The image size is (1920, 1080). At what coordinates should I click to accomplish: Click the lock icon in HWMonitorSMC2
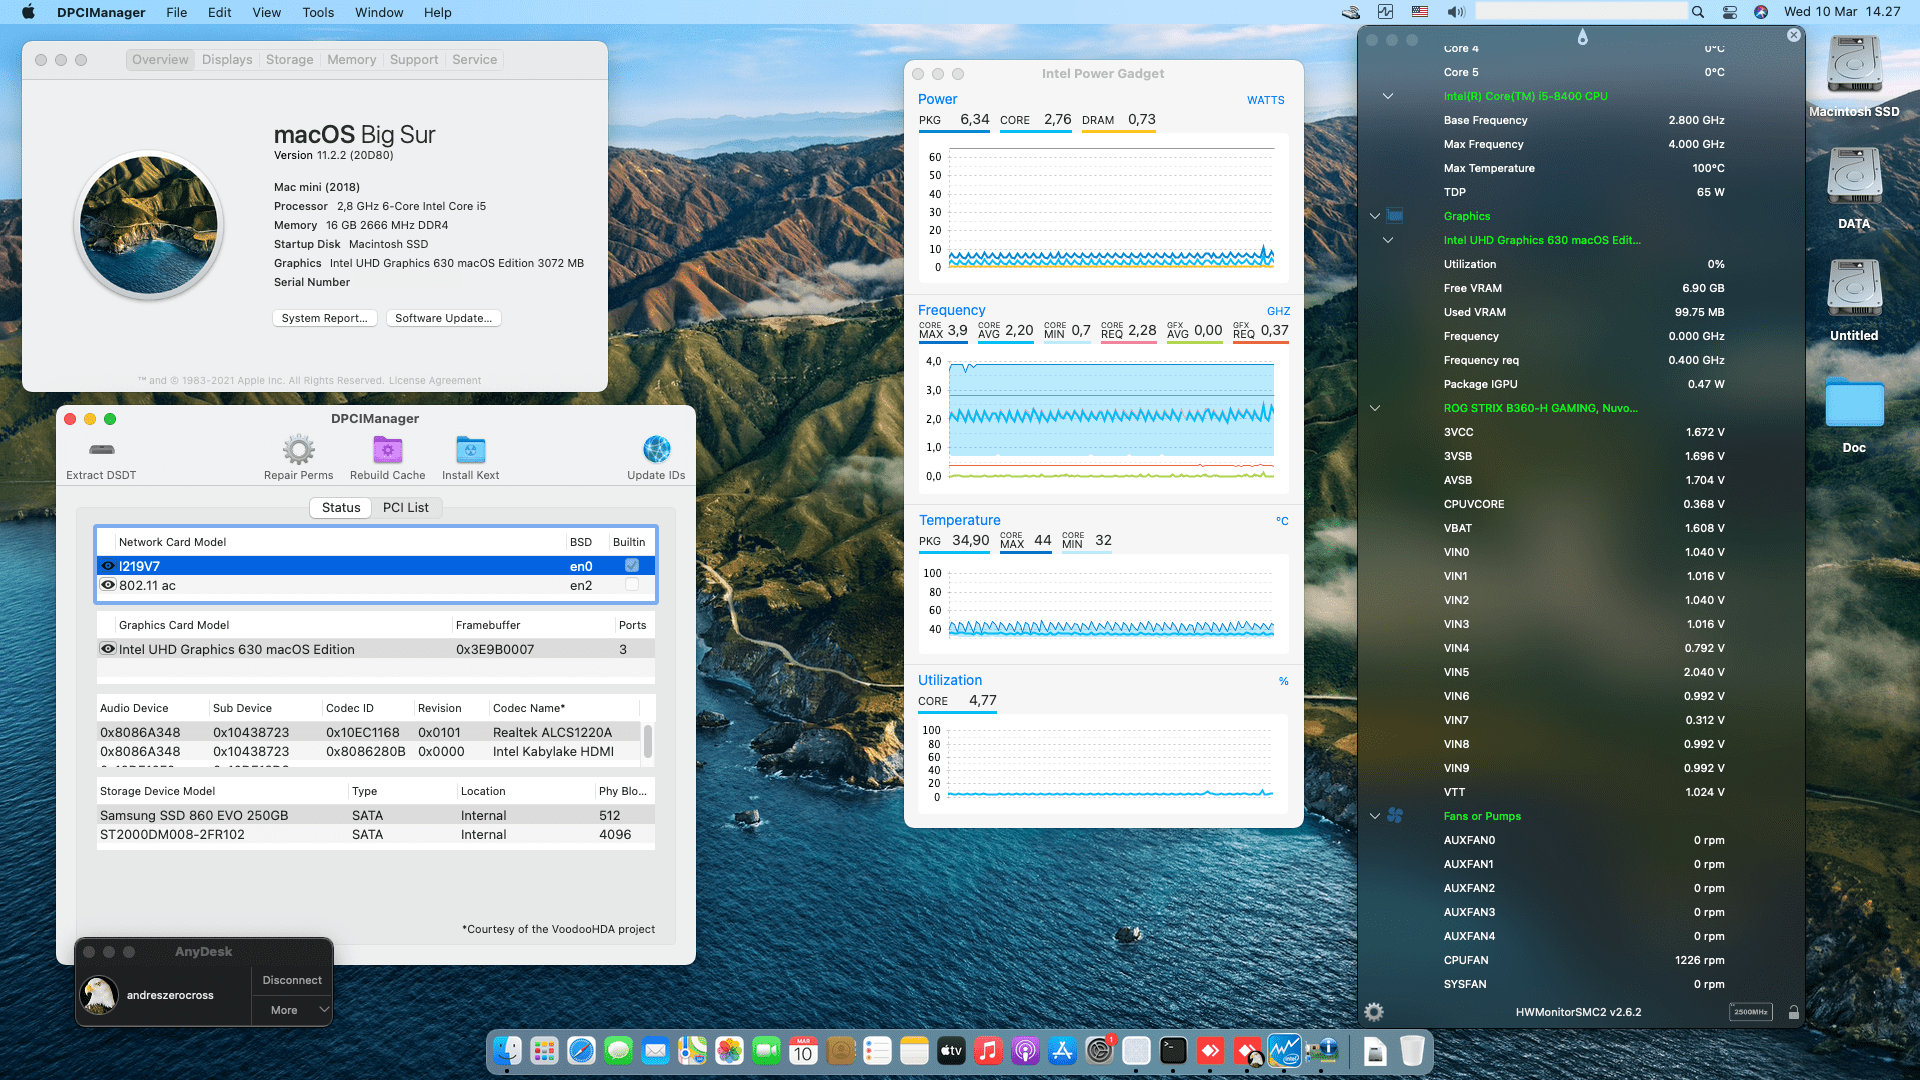(x=1794, y=1012)
